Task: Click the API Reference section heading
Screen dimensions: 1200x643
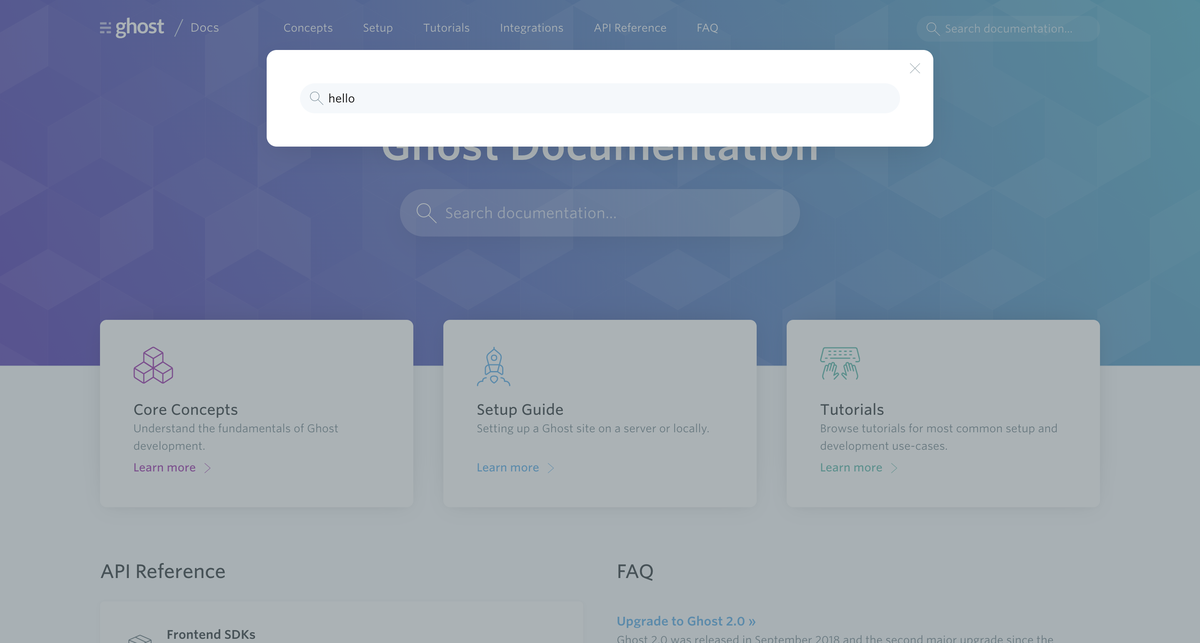Action: pos(163,571)
